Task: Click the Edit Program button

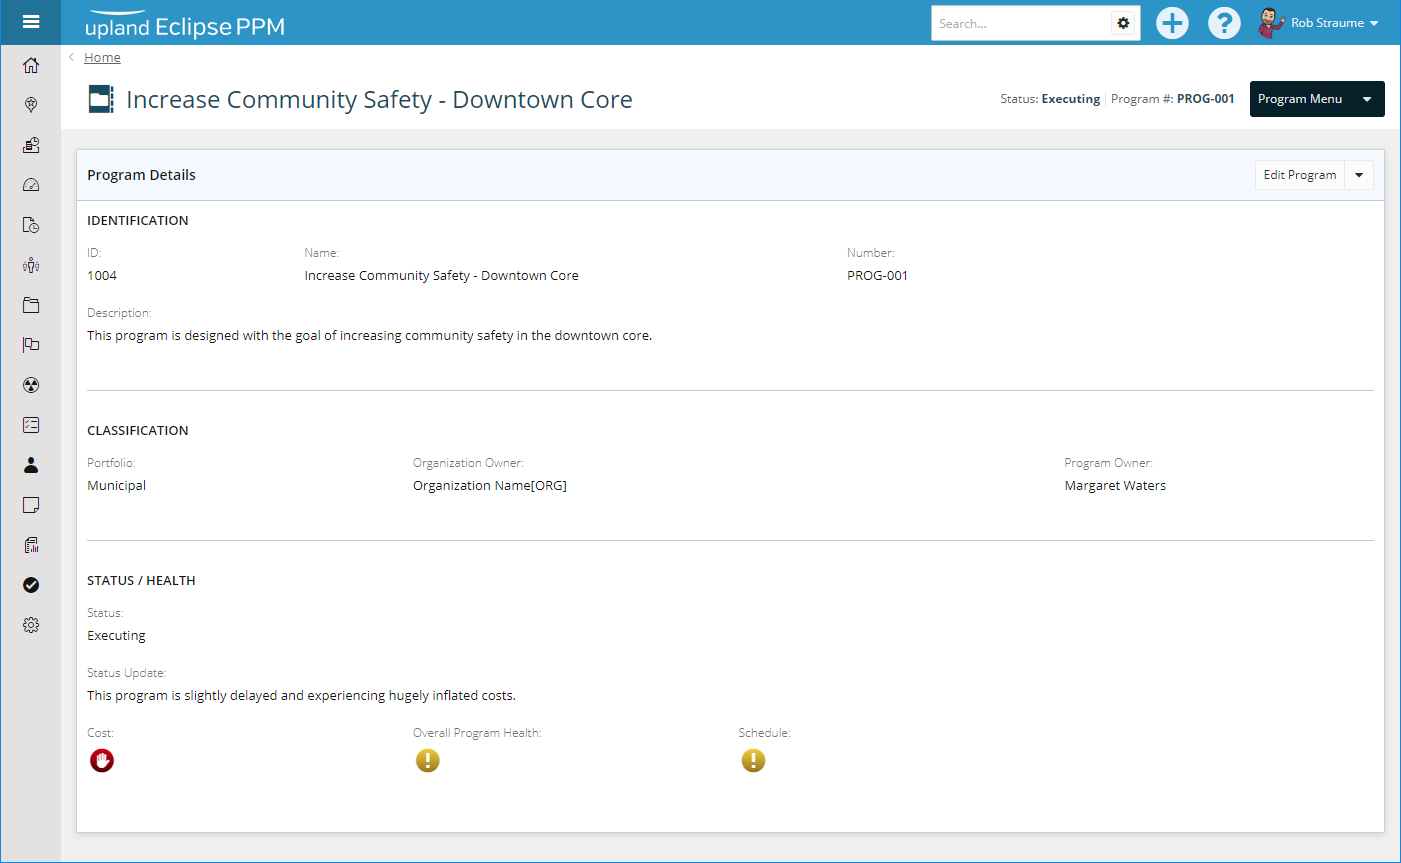Action: click(x=1299, y=175)
